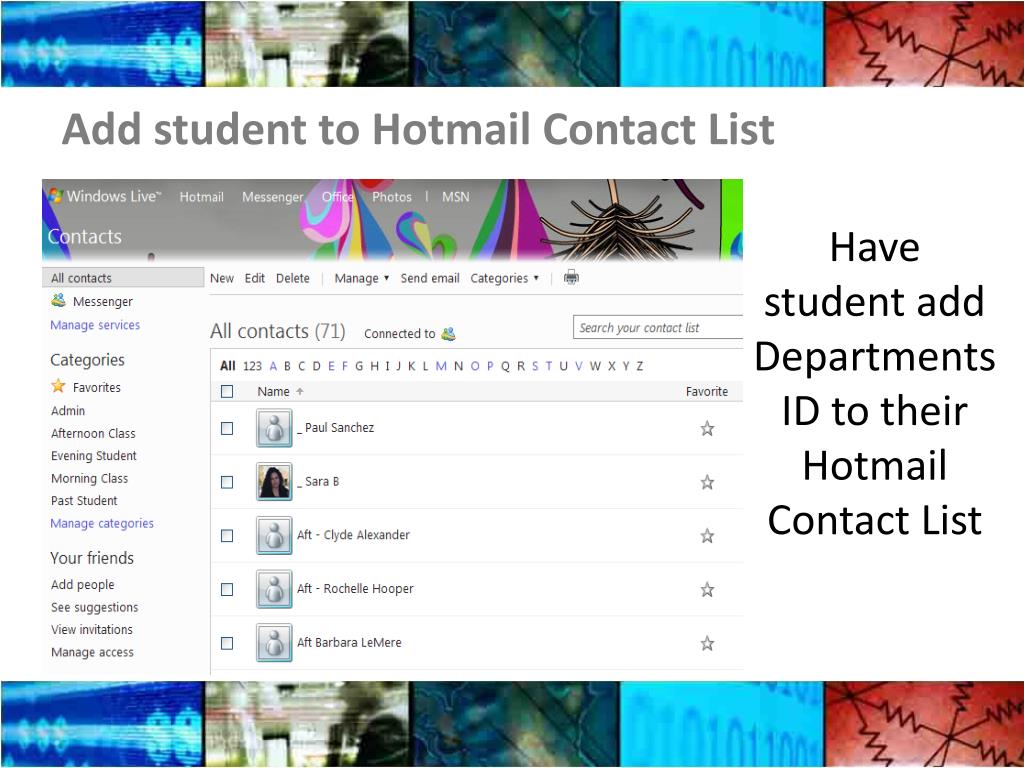Click the Delete toolbar button

(x=293, y=278)
